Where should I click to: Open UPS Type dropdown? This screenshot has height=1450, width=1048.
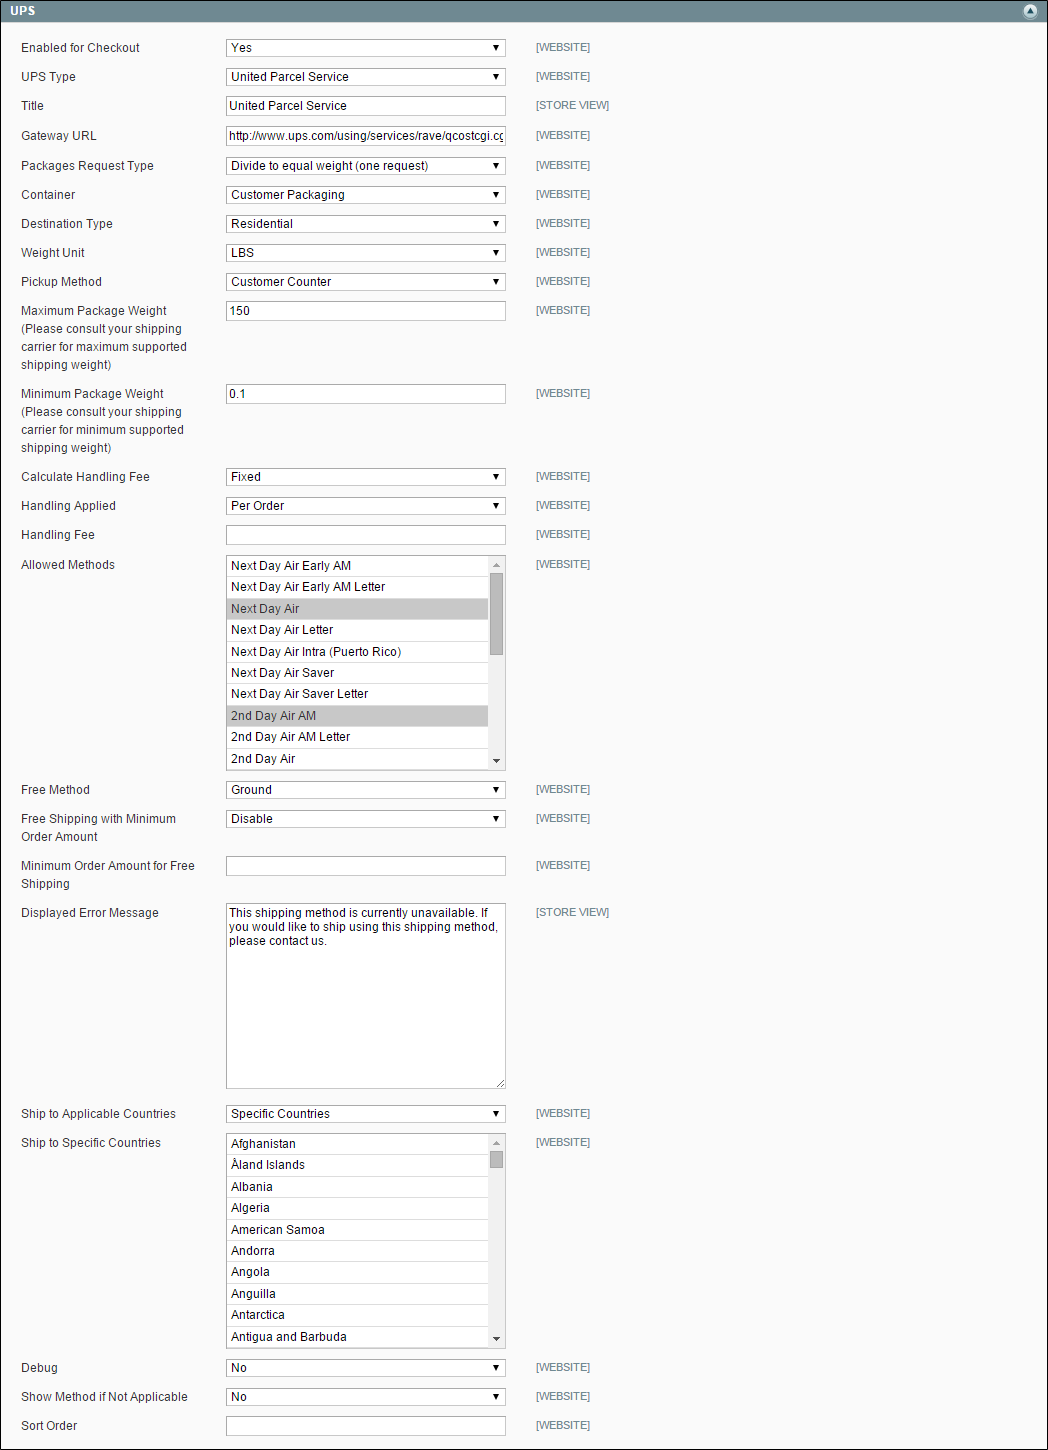(366, 77)
